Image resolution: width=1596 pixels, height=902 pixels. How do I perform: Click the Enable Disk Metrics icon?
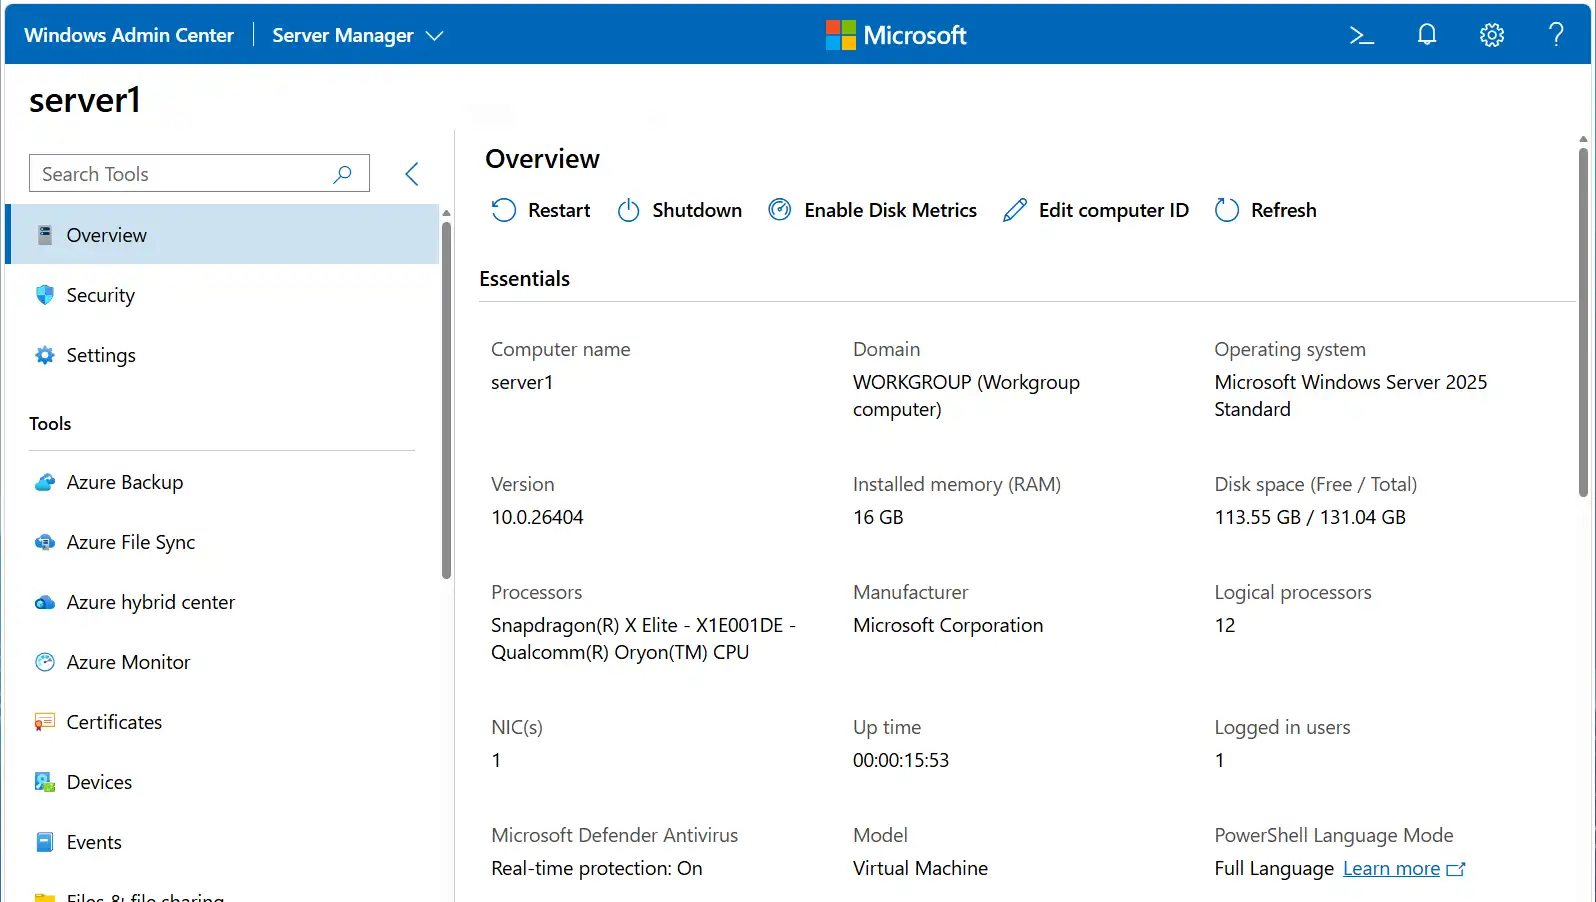[x=780, y=210]
